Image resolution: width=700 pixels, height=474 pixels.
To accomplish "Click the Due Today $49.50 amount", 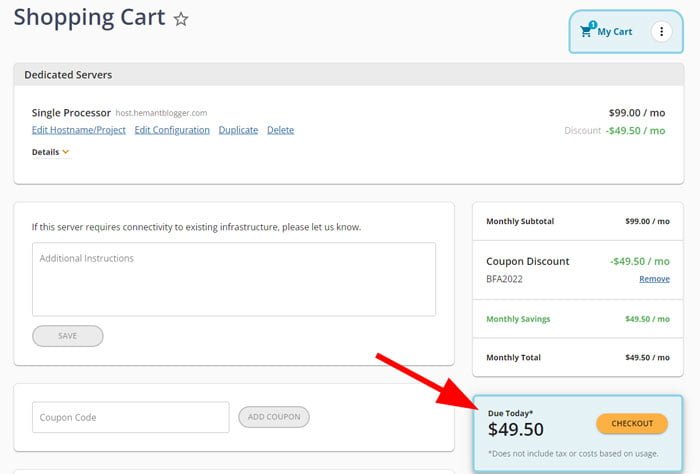I will point(516,429).
